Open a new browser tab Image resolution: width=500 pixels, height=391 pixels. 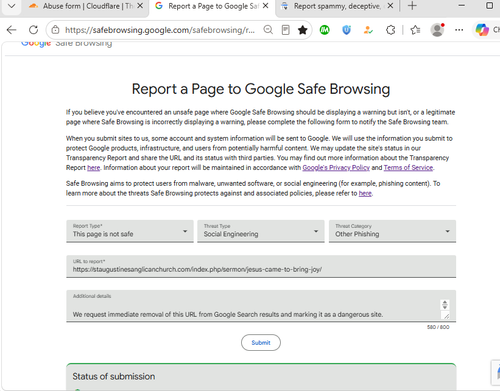tap(412, 6)
